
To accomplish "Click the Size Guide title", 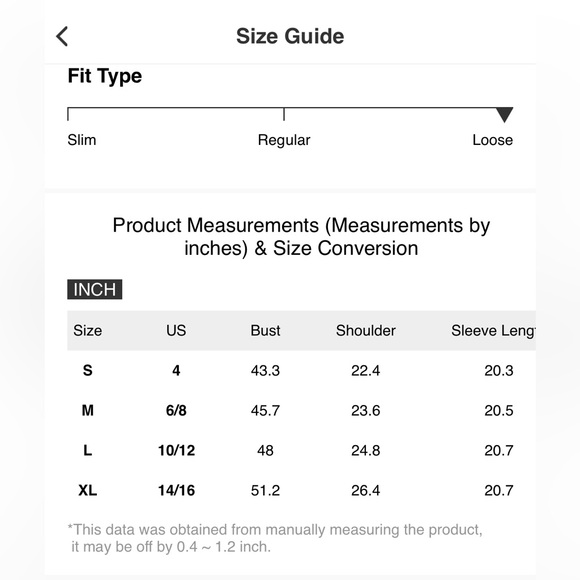I will point(290,36).
